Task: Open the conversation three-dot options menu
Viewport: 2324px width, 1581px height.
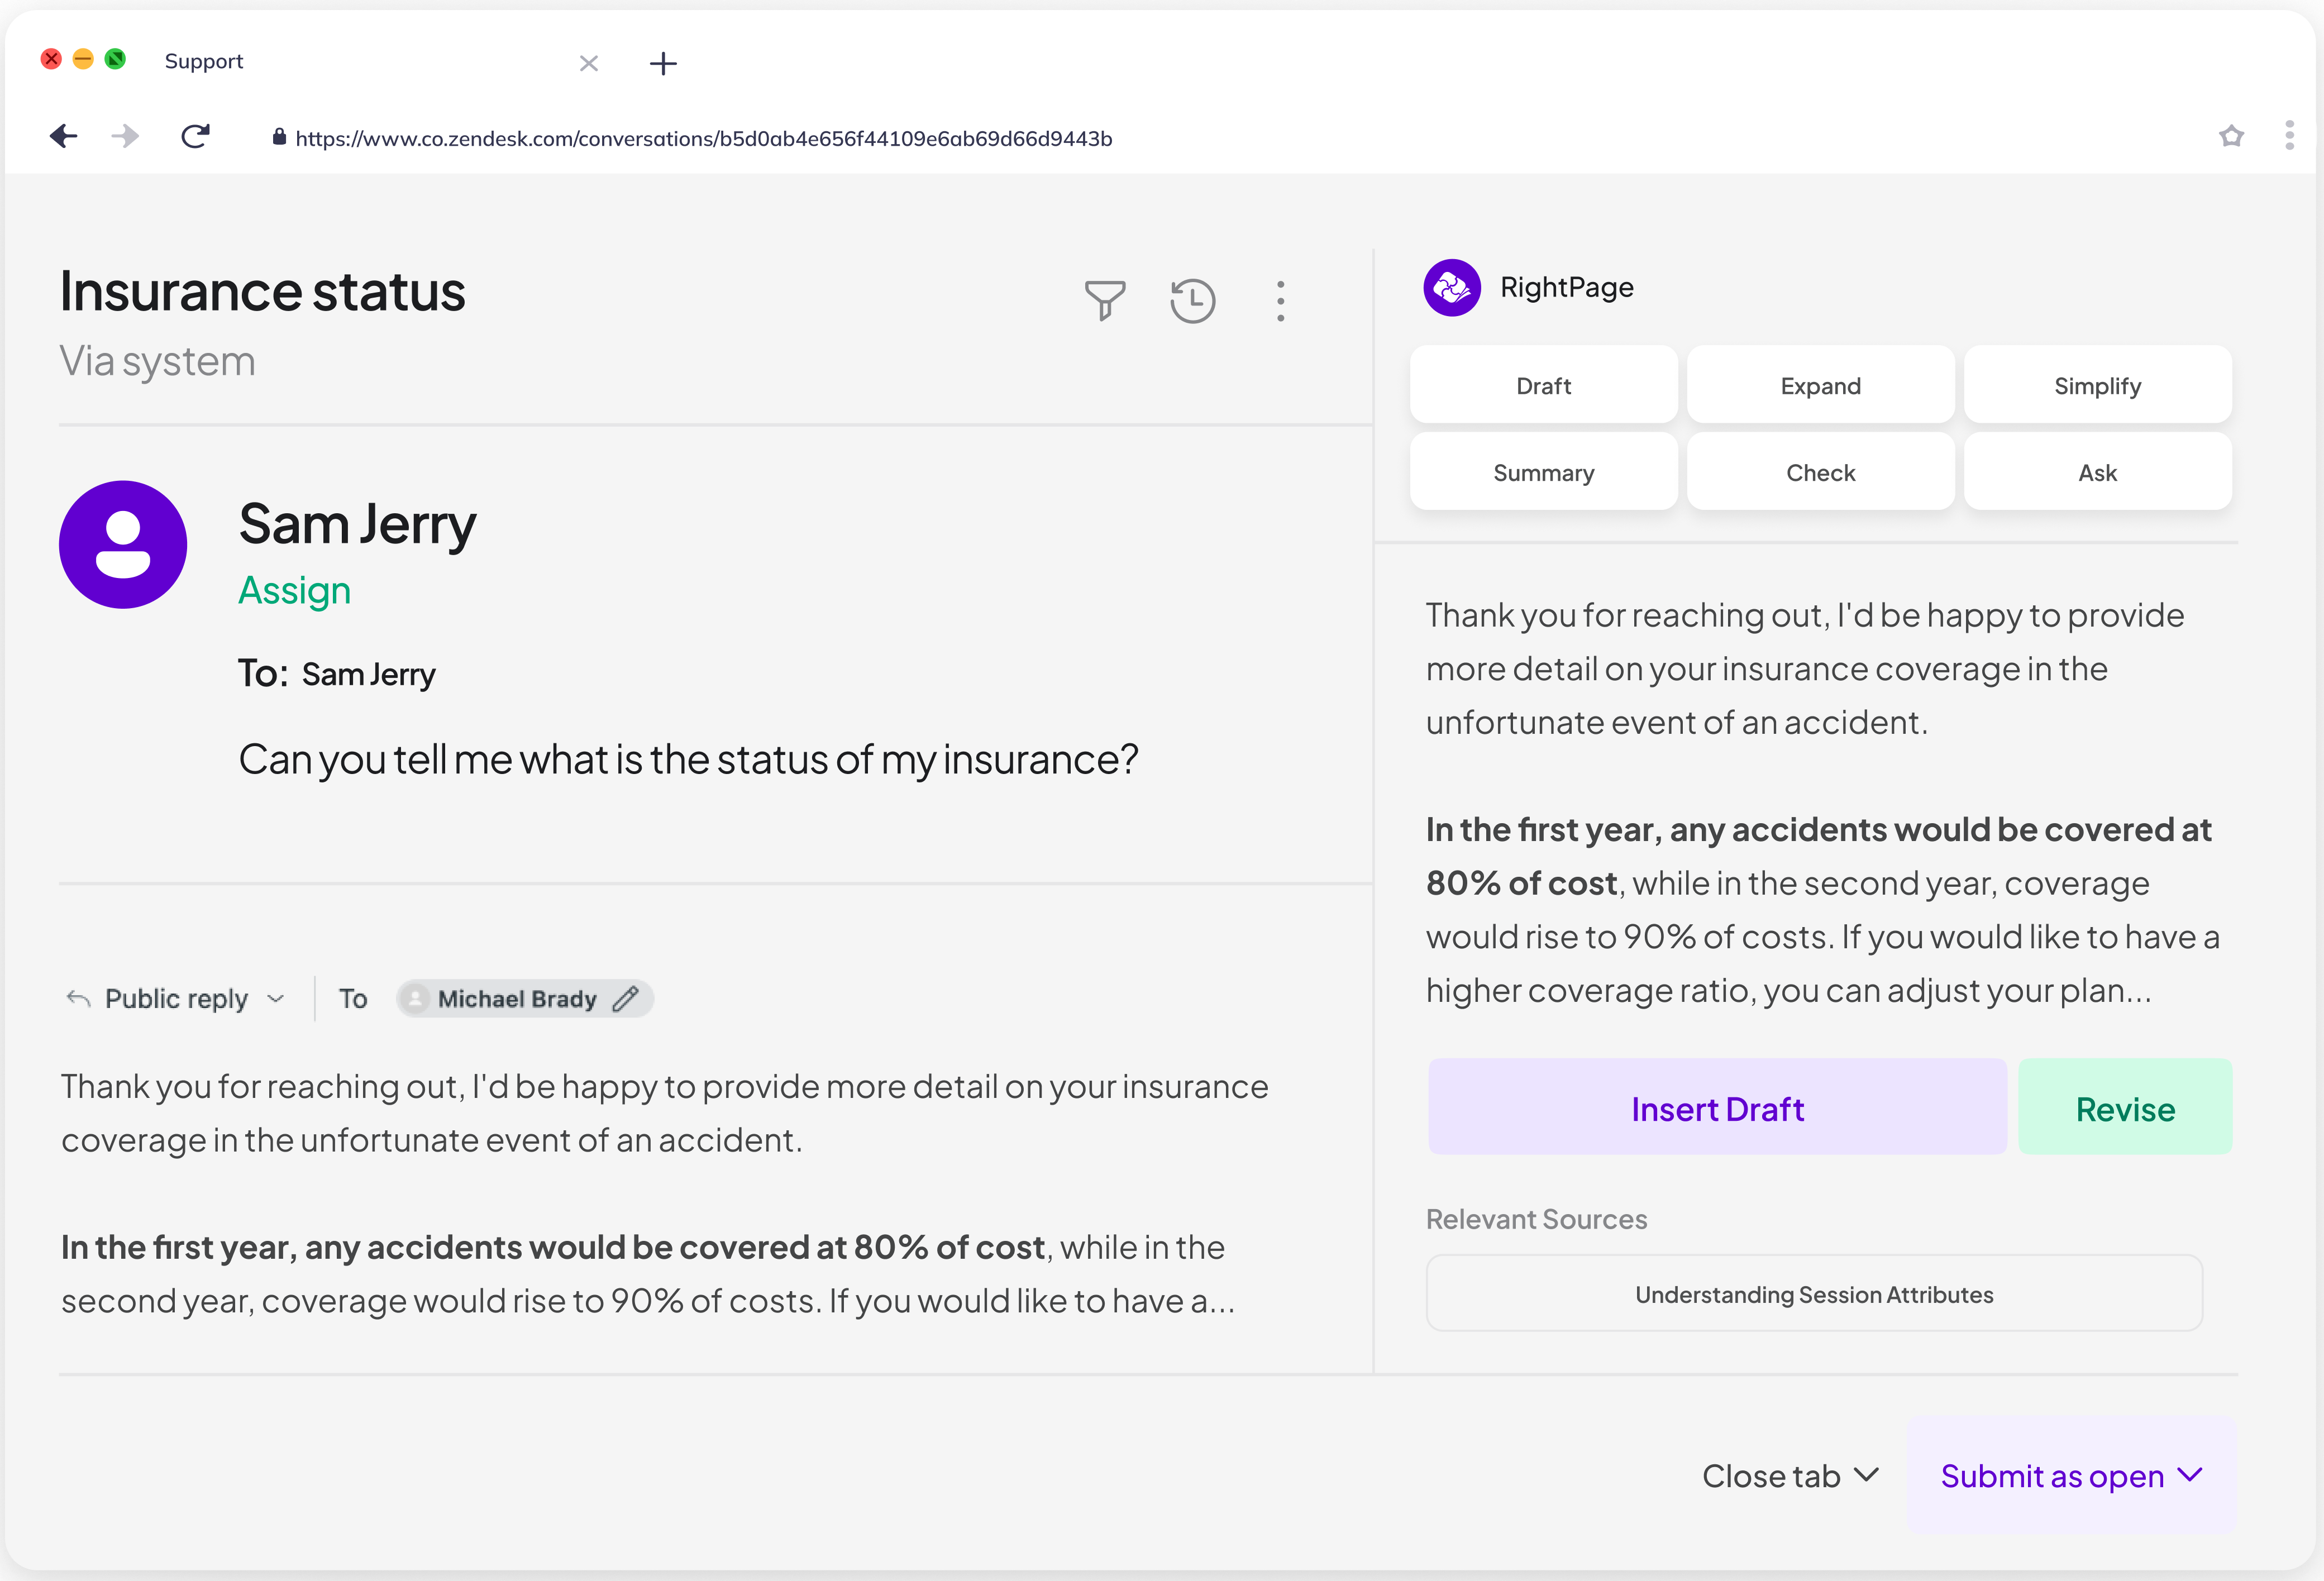Action: (x=1280, y=300)
